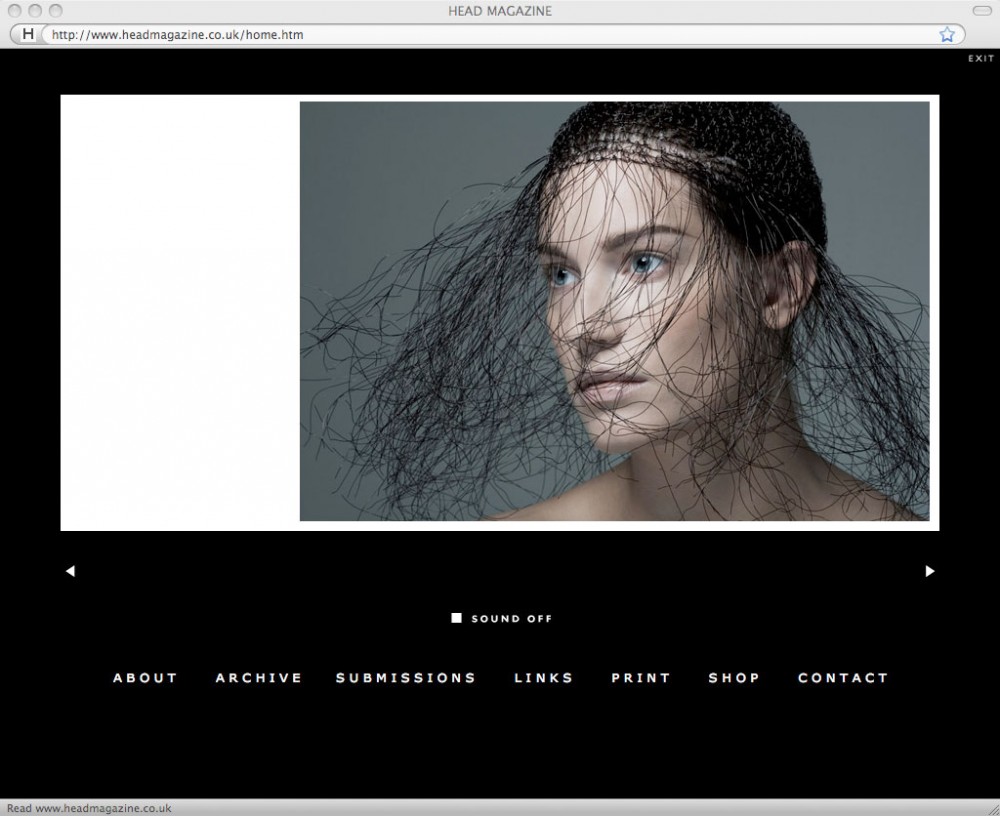This screenshot has width=1000, height=816.
Task: Click the HEAD MAGAZINE window title
Action: [500, 11]
